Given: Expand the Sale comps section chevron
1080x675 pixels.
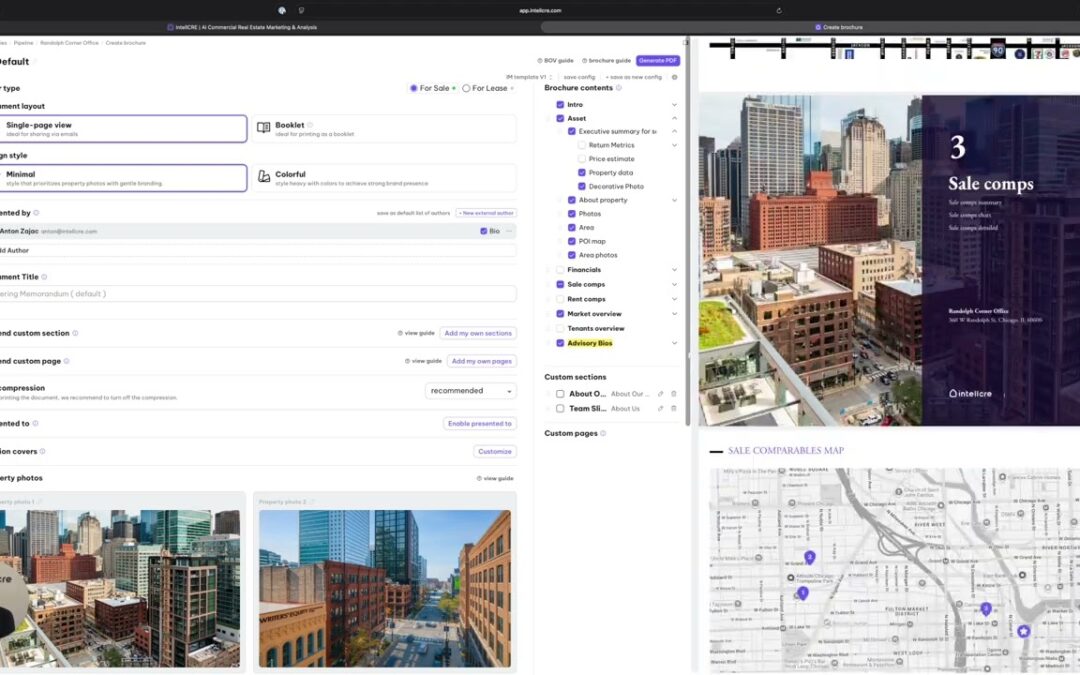Looking at the screenshot, I should [674, 283].
